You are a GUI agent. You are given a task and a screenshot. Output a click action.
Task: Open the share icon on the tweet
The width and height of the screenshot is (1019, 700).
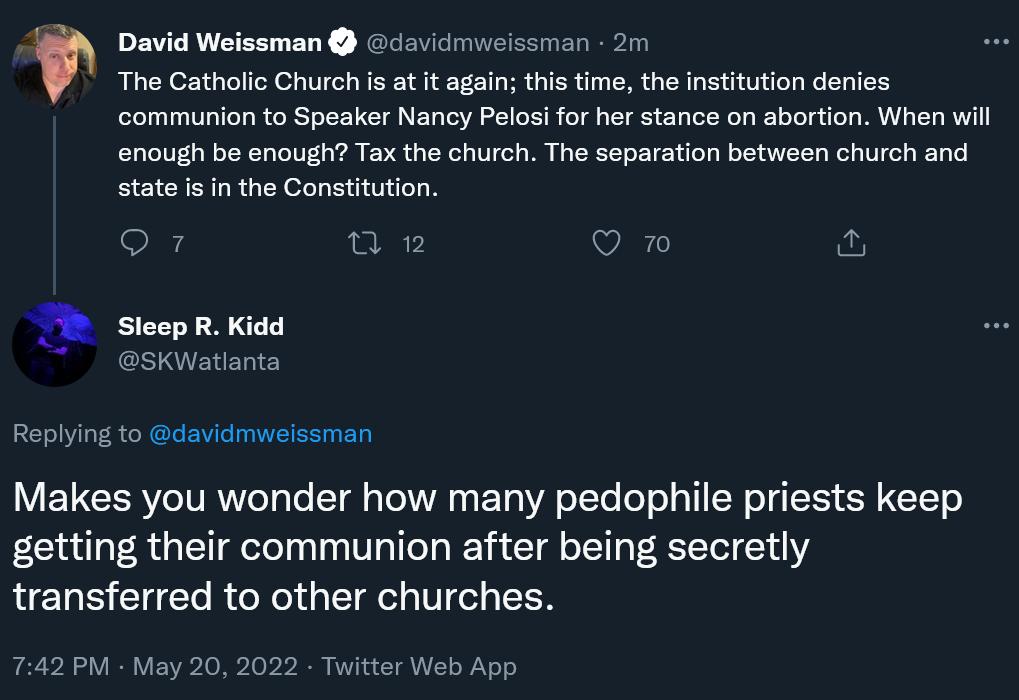(851, 242)
